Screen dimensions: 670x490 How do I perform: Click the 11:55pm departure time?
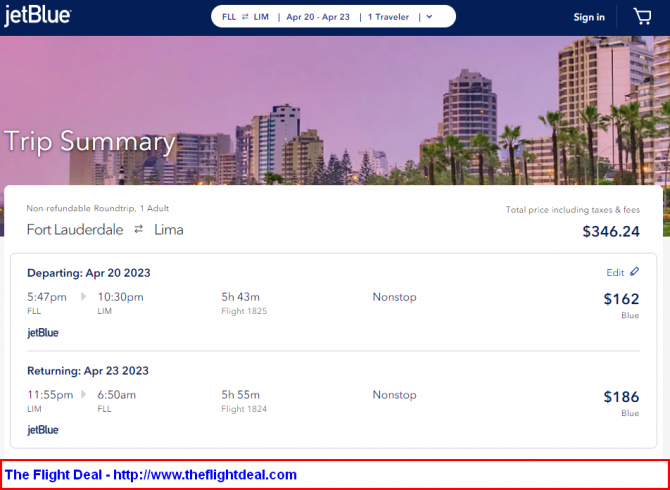click(50, 395)
